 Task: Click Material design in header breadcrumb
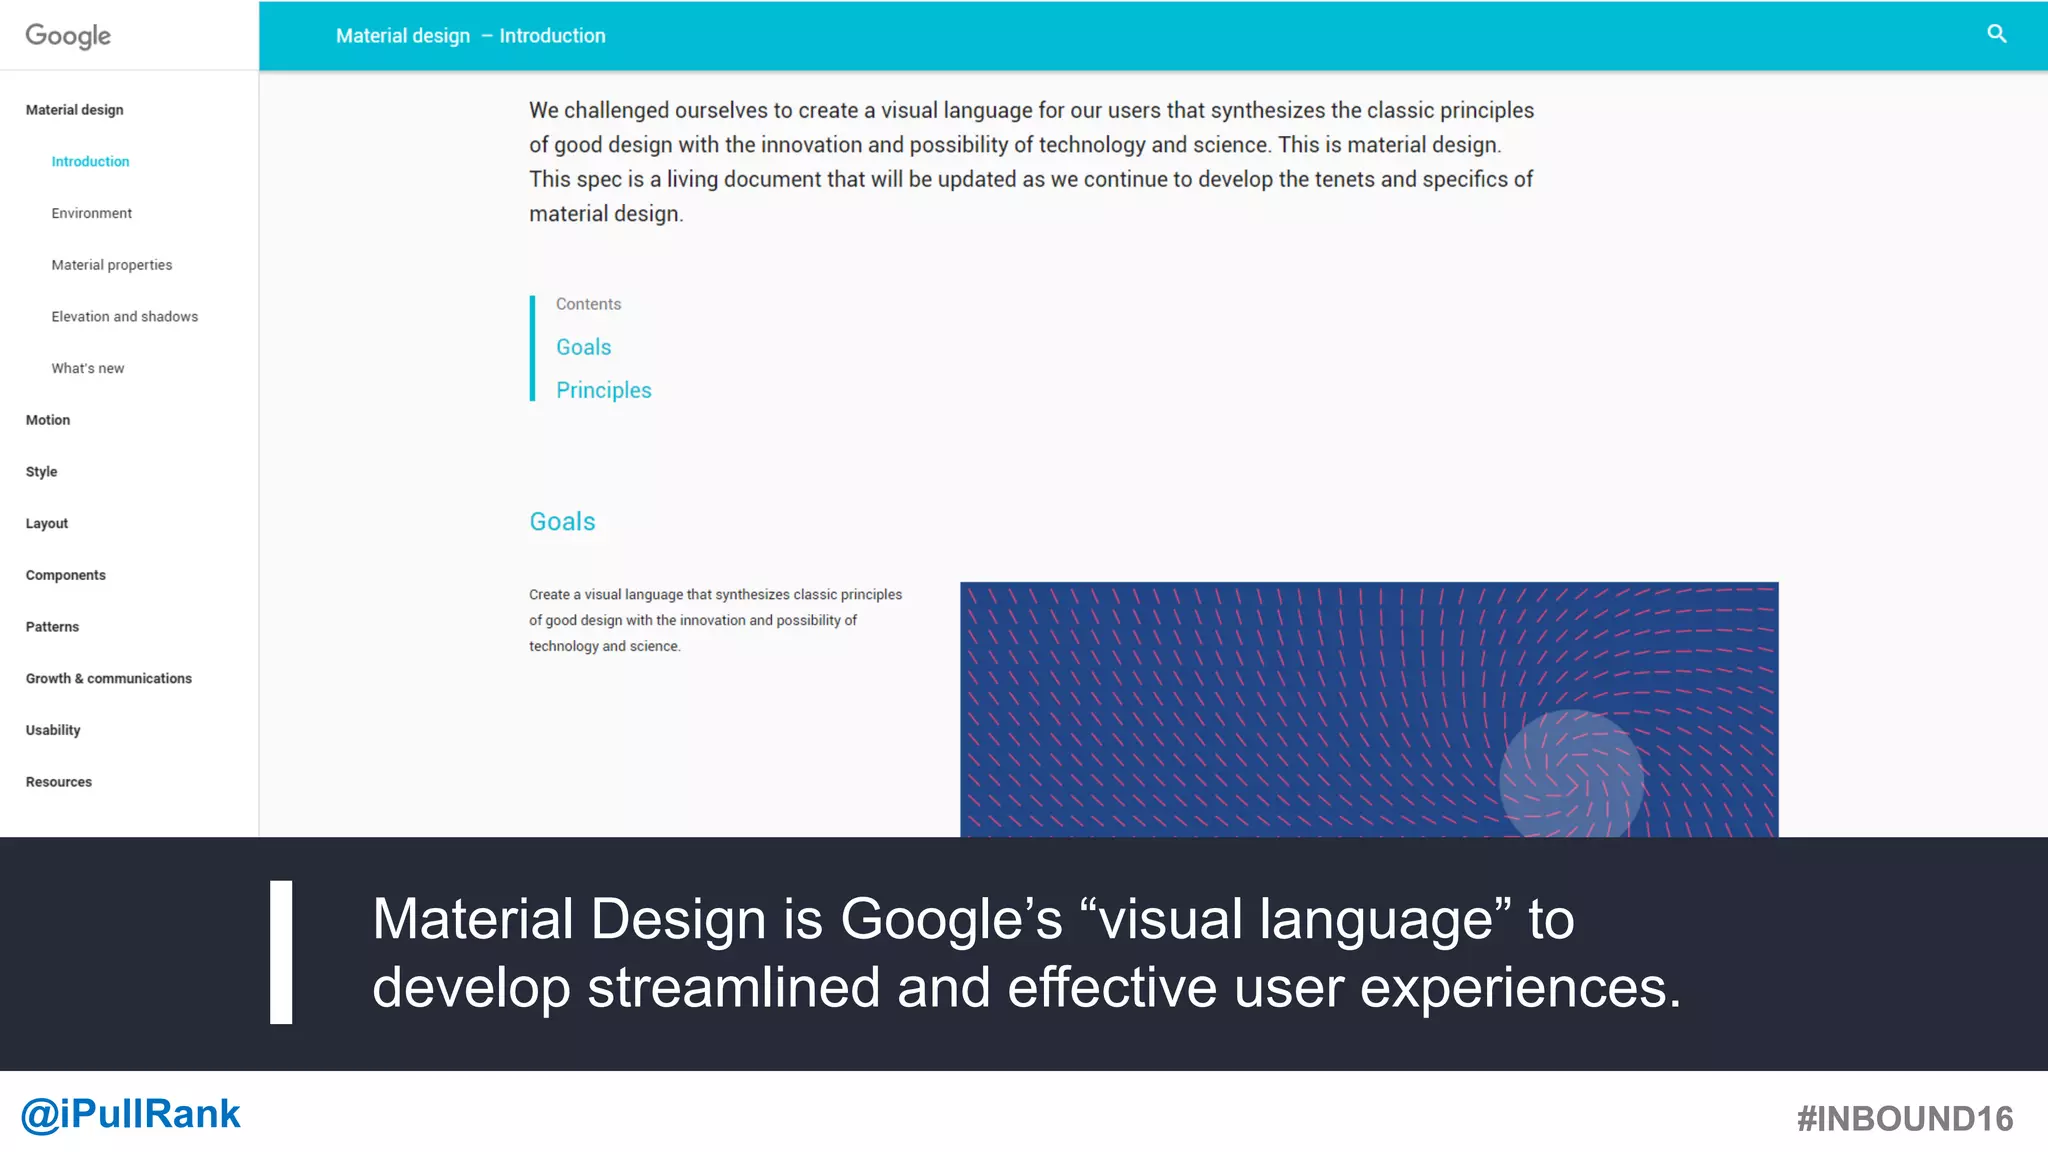403,36
